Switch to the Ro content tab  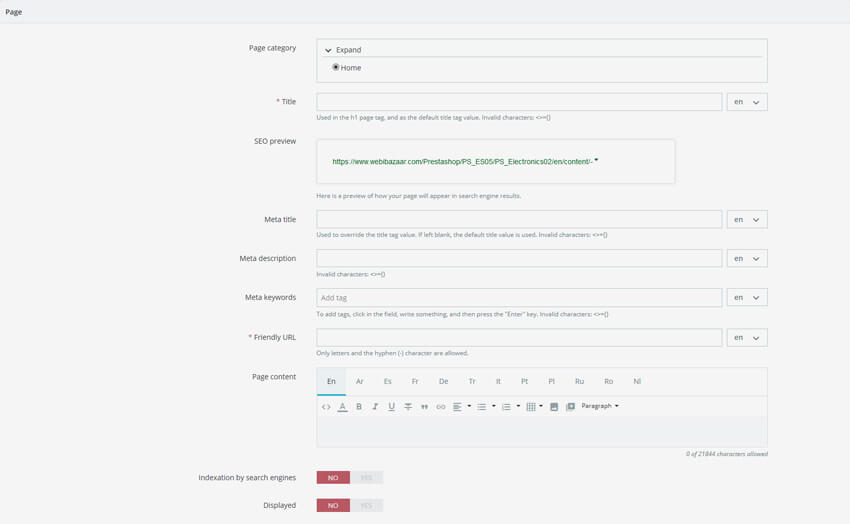click(x=609, y=381)
